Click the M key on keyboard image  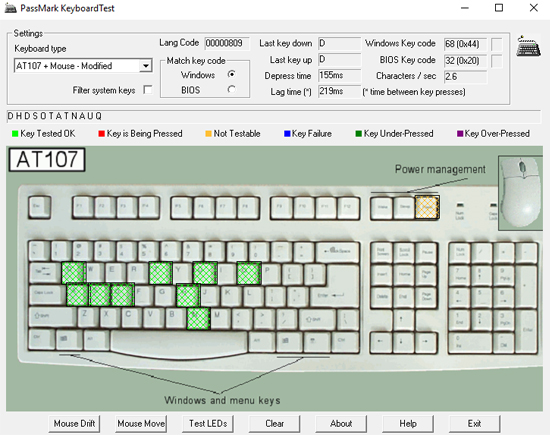coord(220,318)
